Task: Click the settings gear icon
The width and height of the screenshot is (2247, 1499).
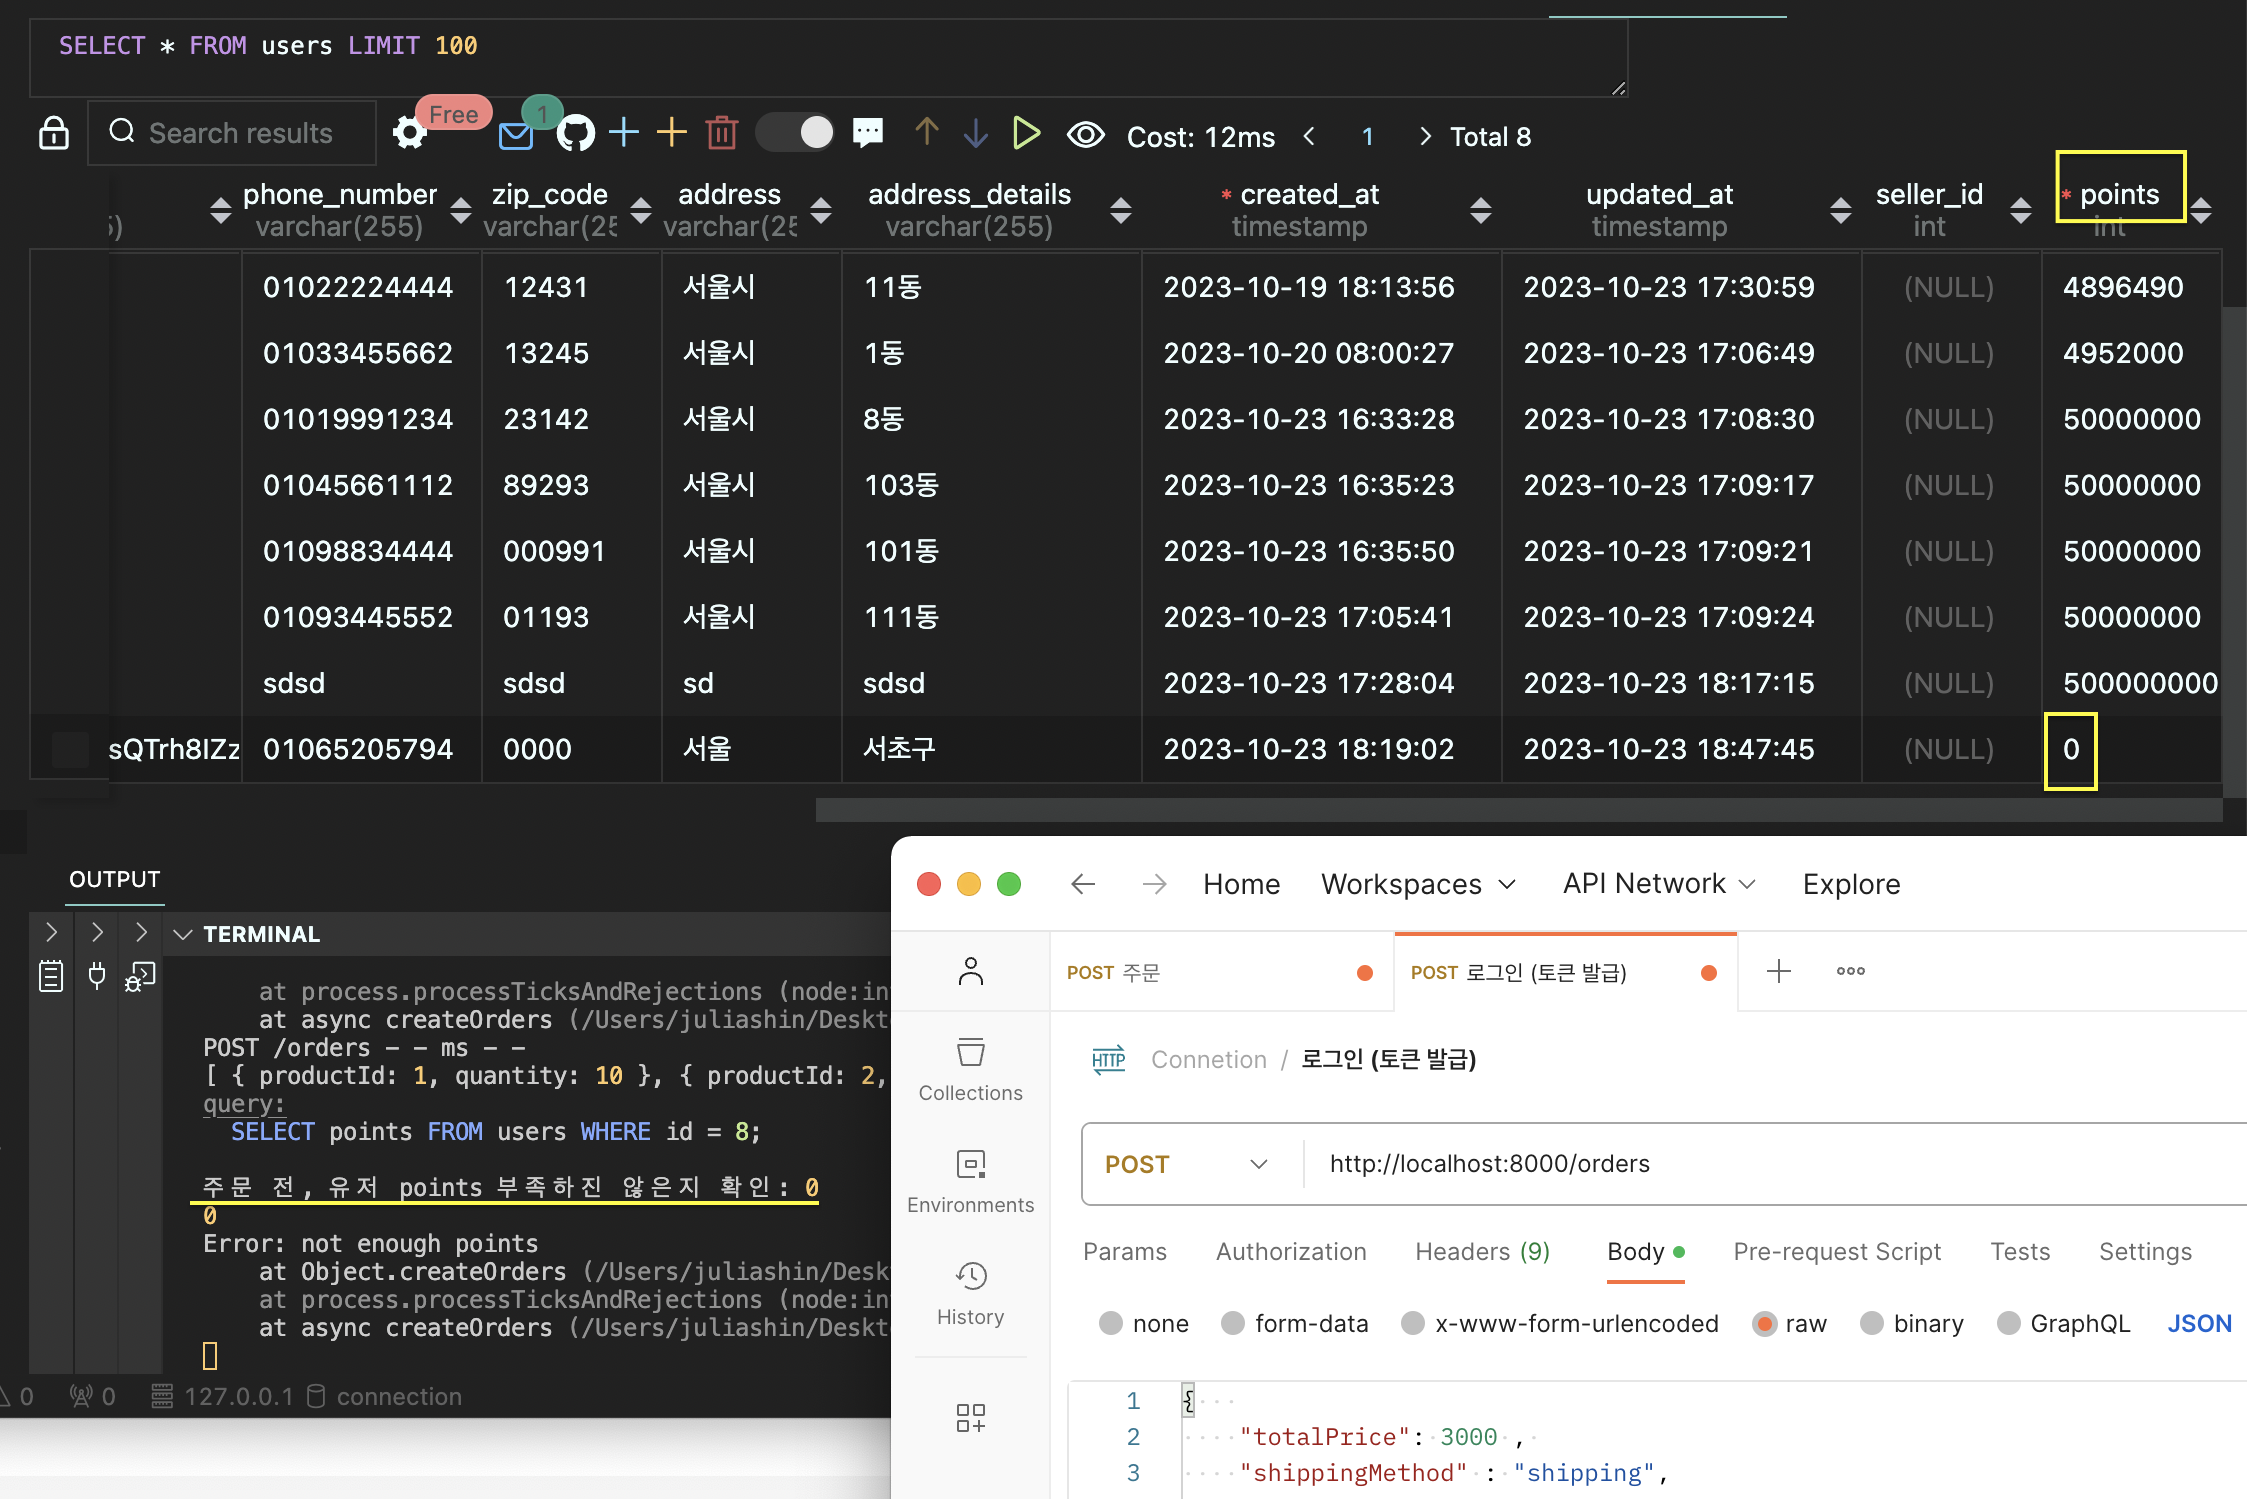Action: coord(409,133)
